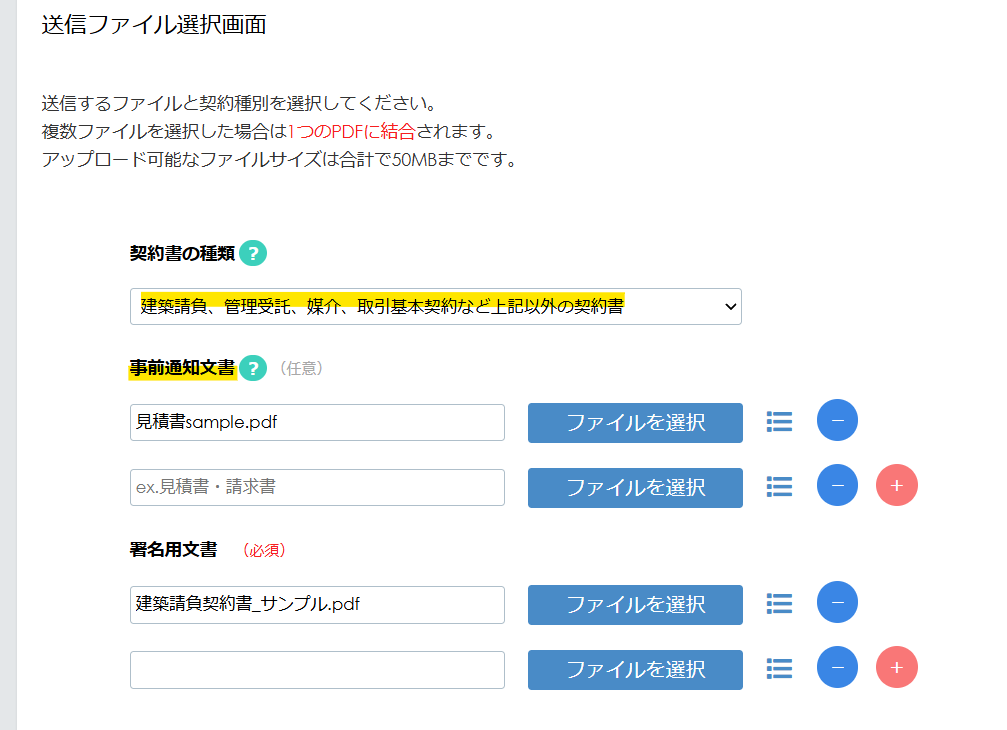Add a 署名用文書 row with plus

pyautogui.click(x=897, y=667)
